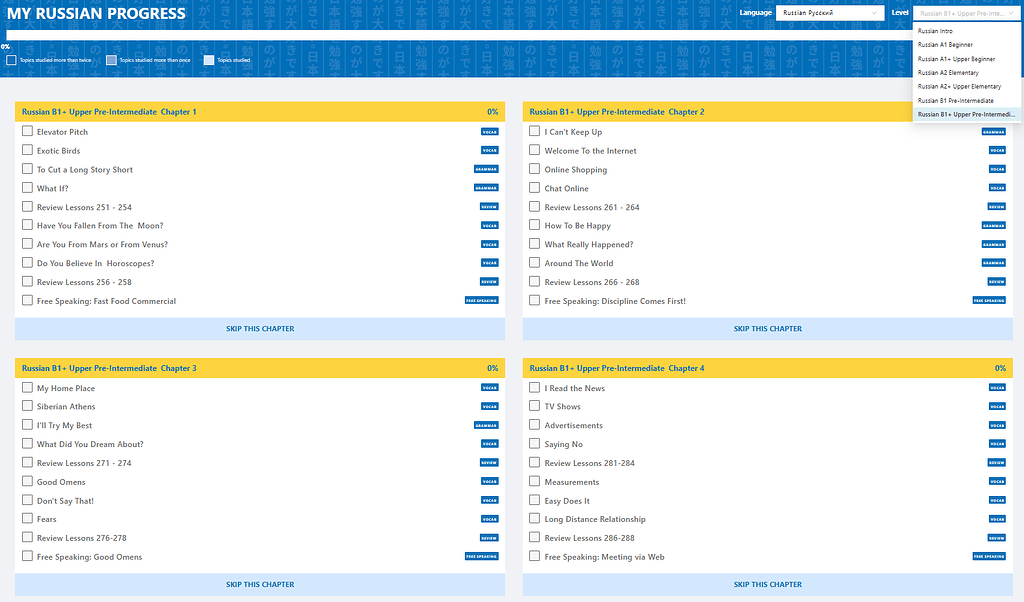The image size is (1024, 602).
Task: Click the GRAMMAR badge beside To Cut a Long Story Short
Action: tap(487, 169)
